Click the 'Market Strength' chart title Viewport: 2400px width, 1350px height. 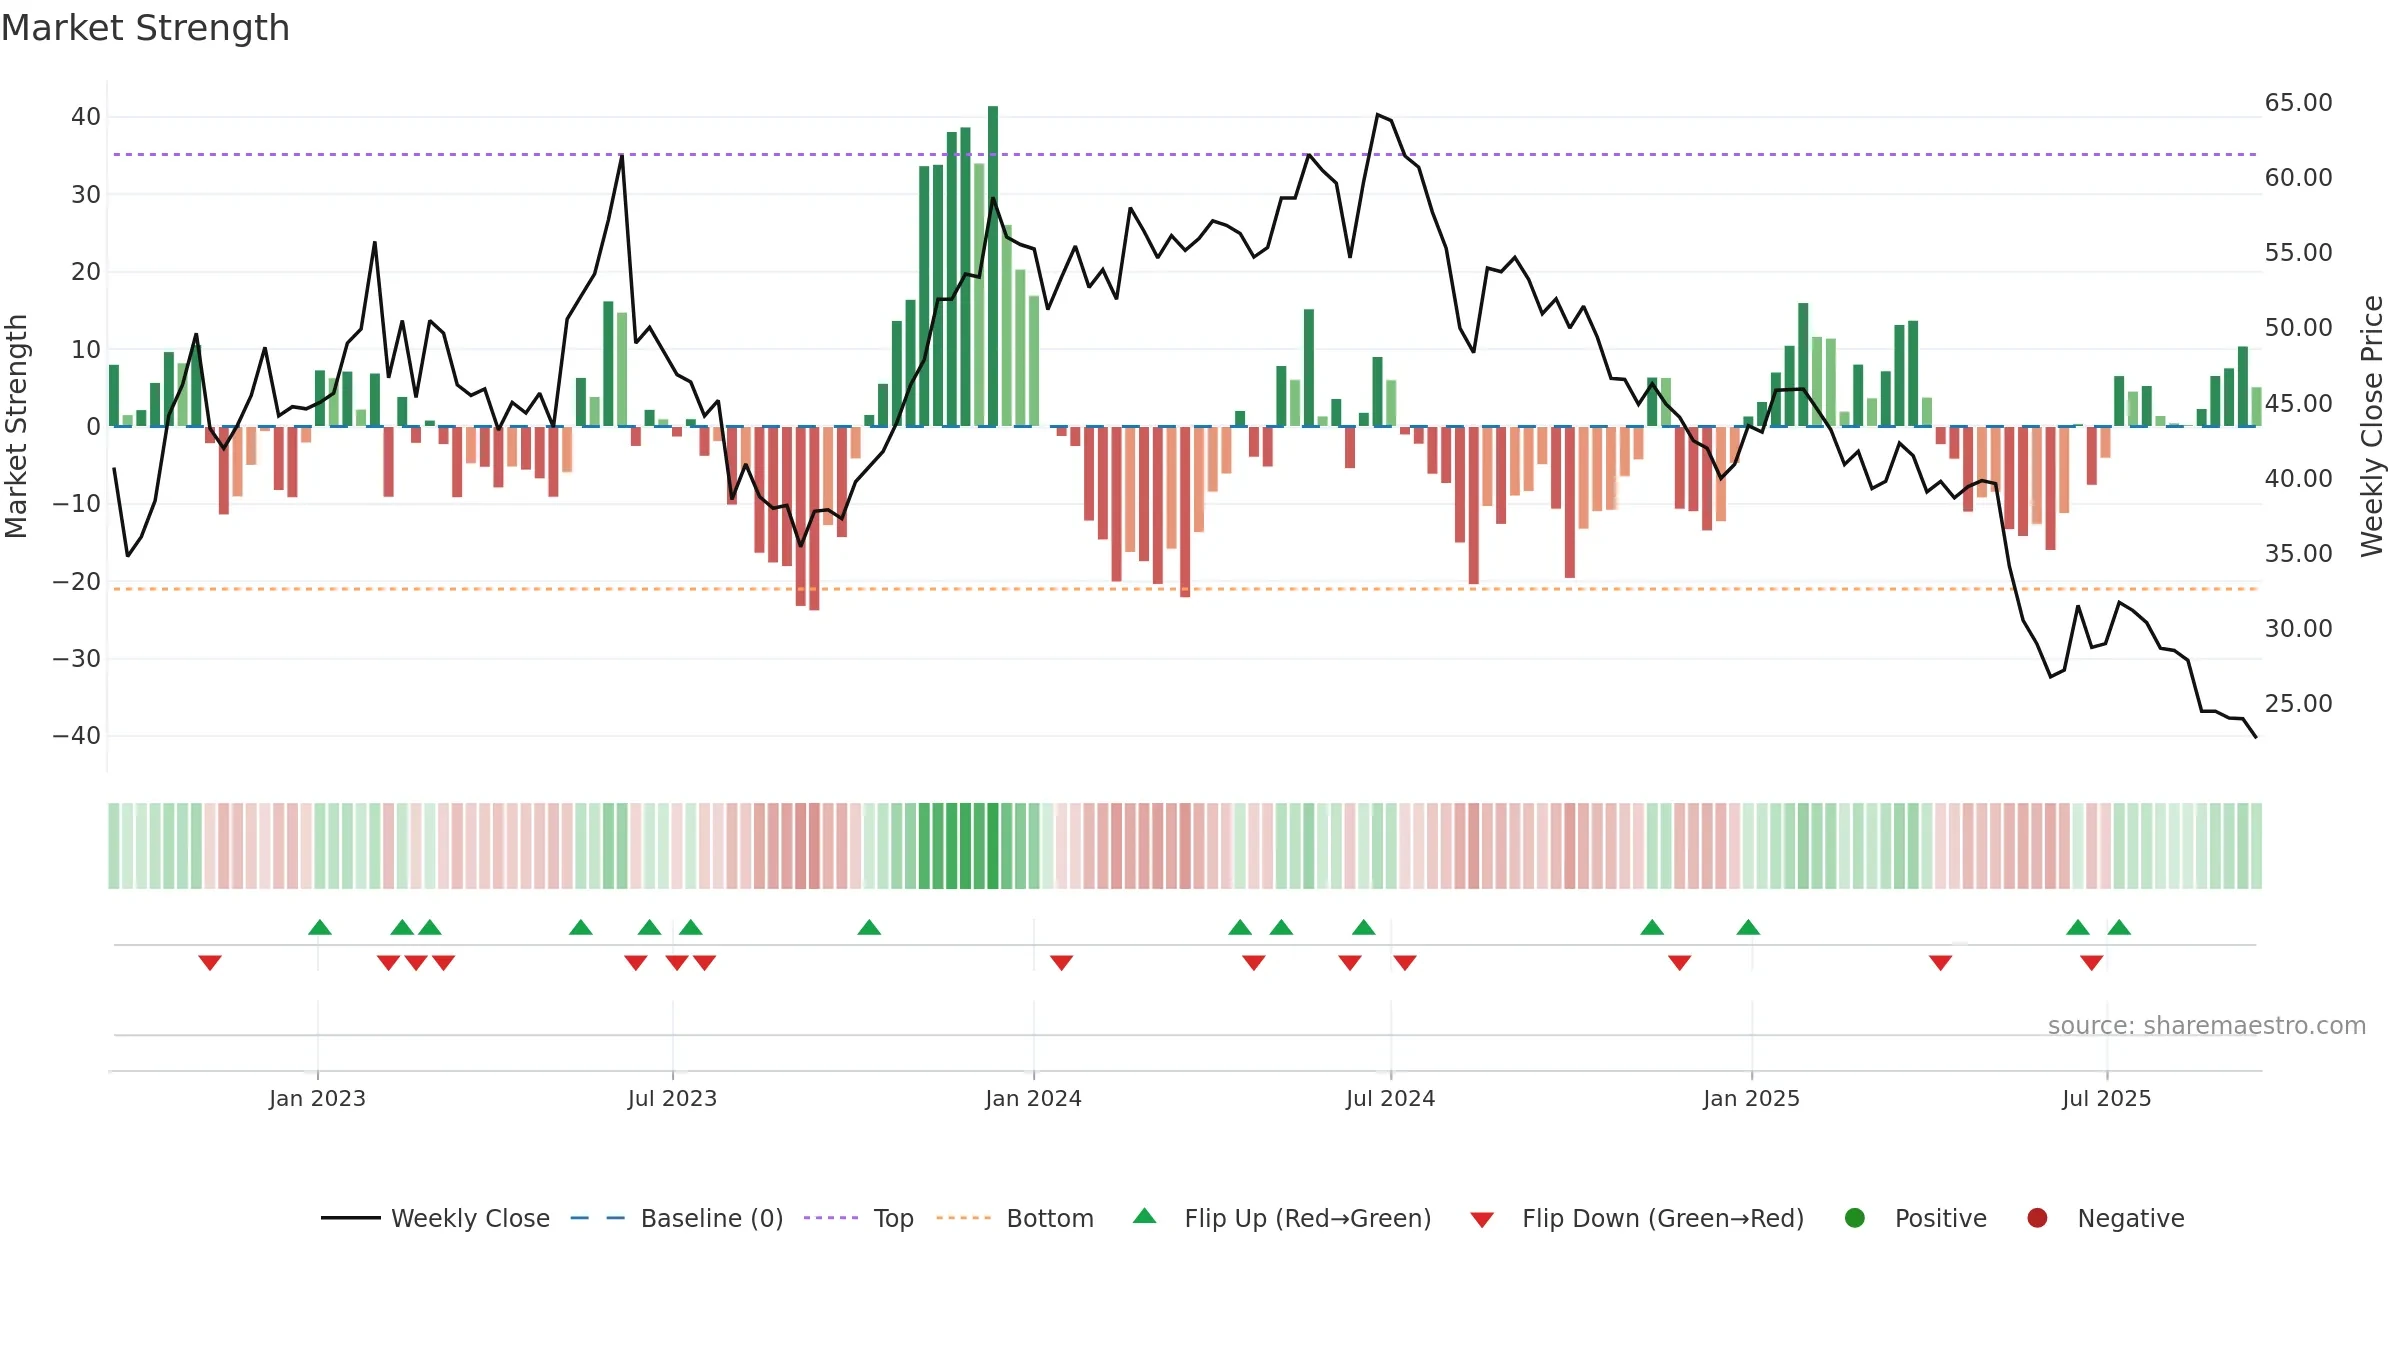145,28
